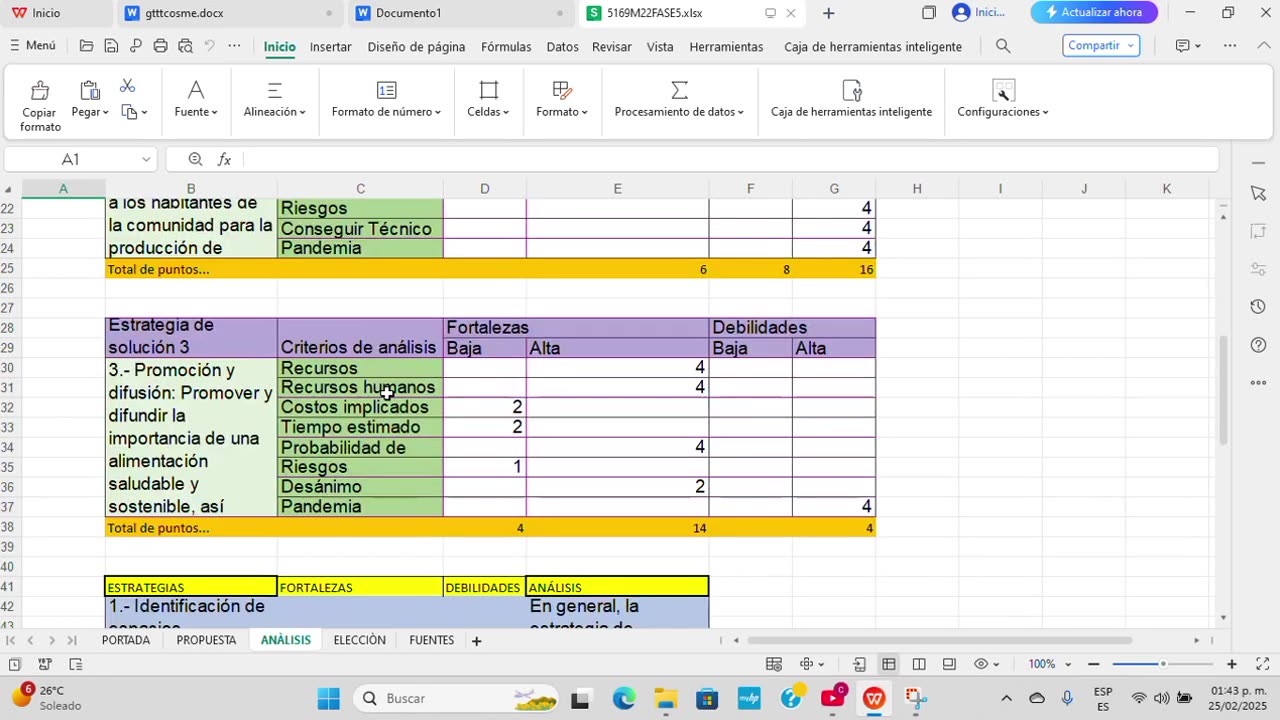
Task: Click the zoom in plus icon
Action: pyautogui.click(x=1232, y=664)
